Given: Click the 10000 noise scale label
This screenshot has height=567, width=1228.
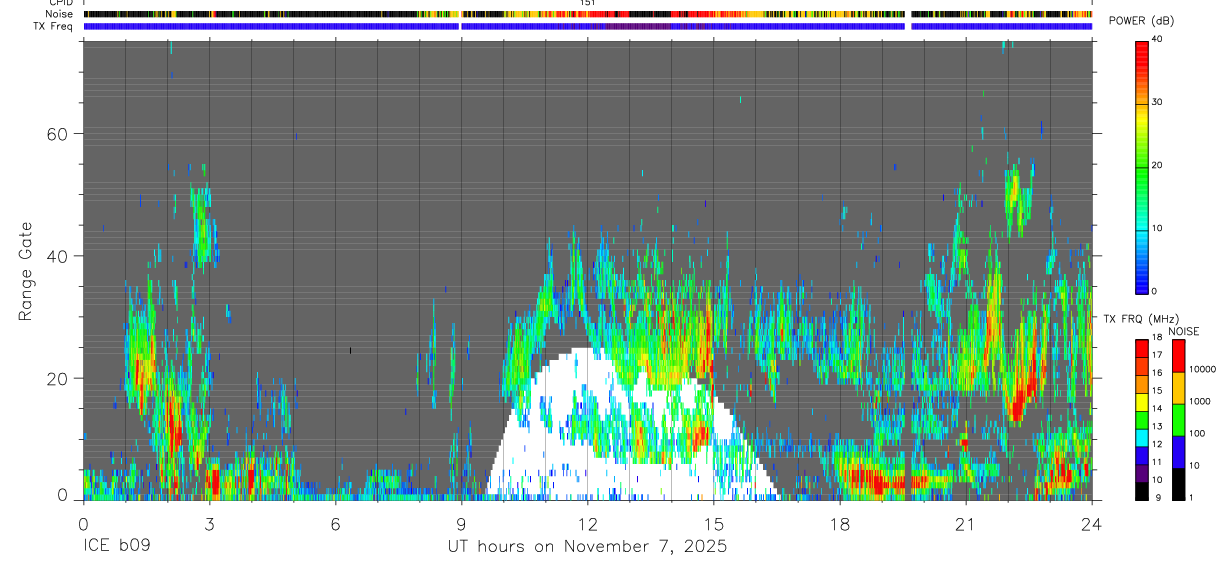Looking at the screenshot, I should 1202,369.
